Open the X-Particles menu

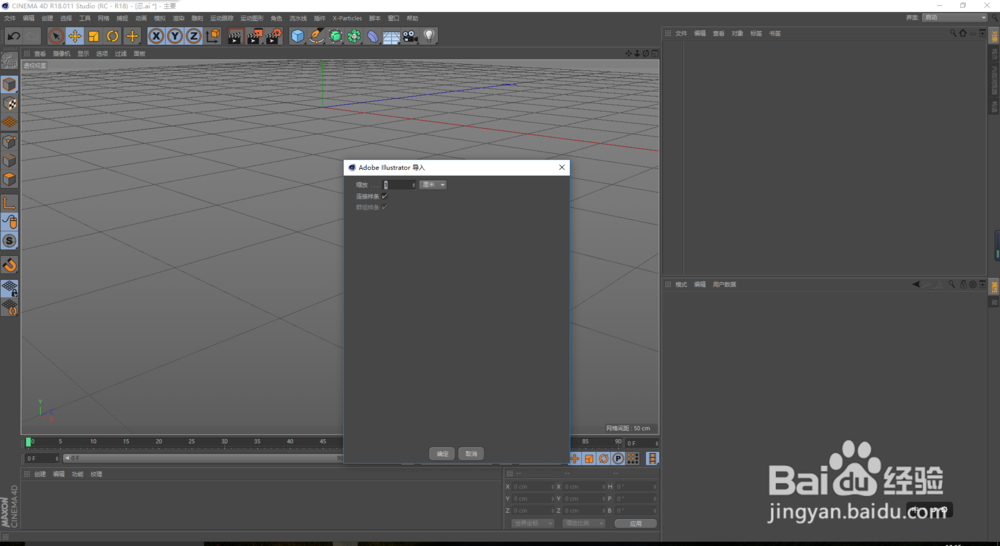pos(347,18)
